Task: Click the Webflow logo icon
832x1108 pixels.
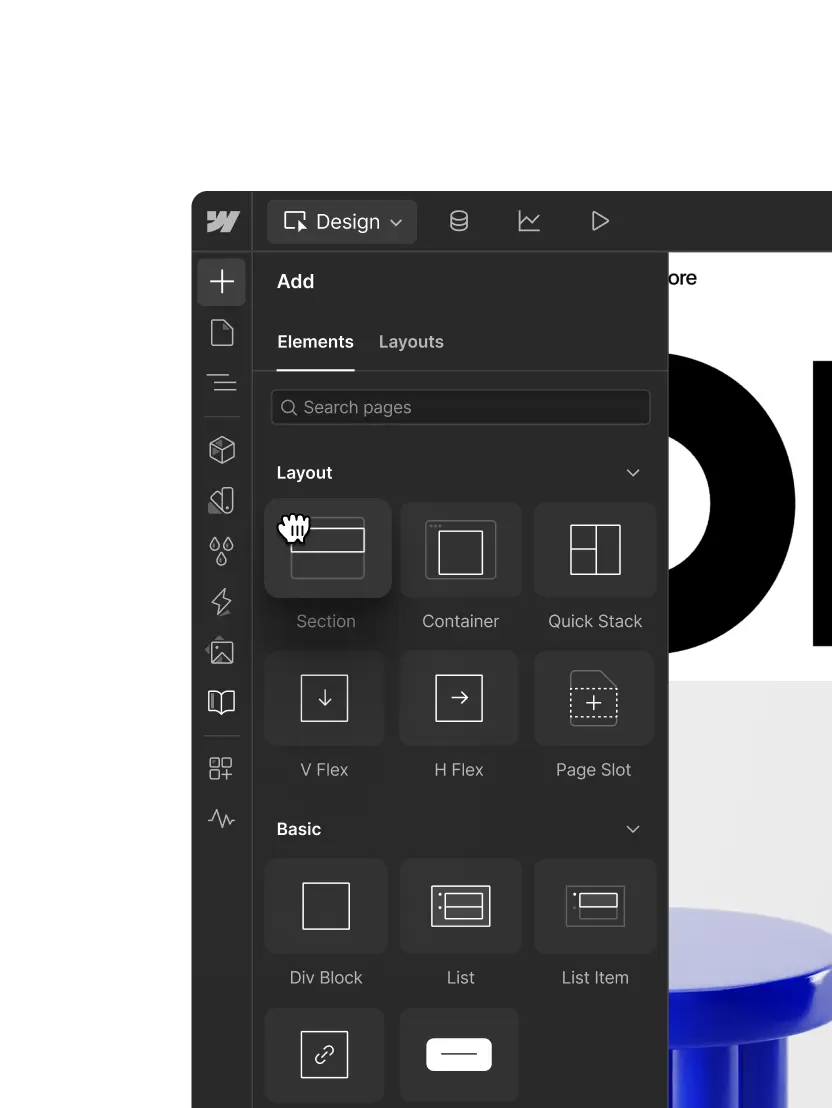Action: click(x=222, y=222)
